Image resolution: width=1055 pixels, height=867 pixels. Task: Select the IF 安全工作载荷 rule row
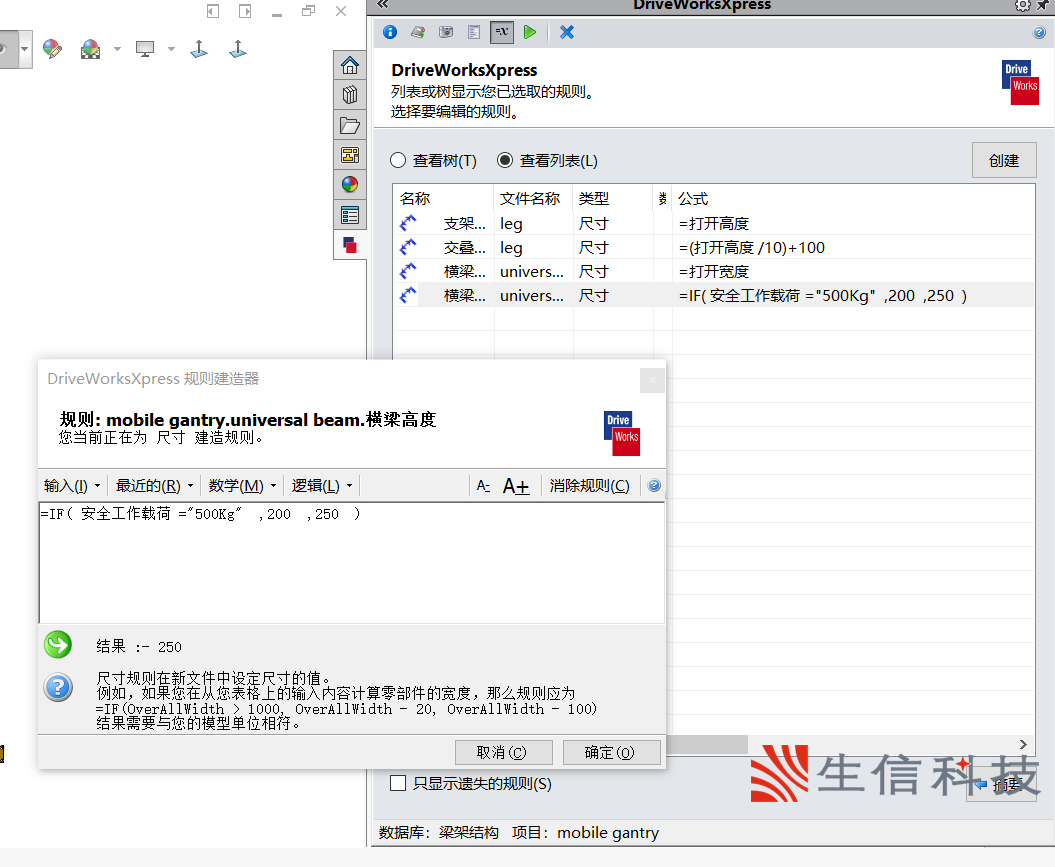[x=713, y=295]
